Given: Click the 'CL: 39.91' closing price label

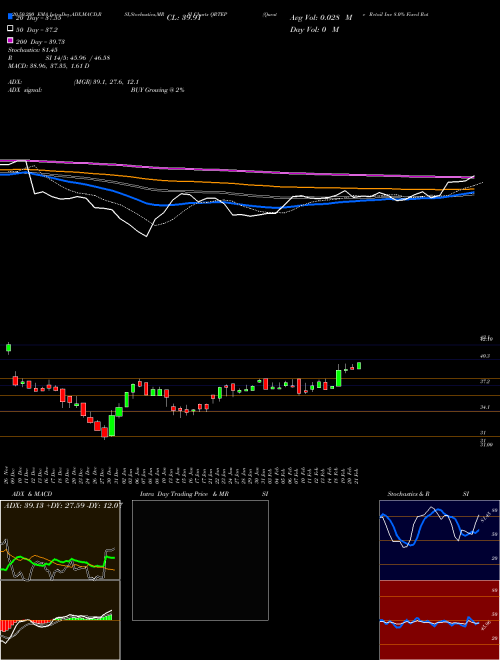Looking at the screenshot, I should tap(182, 18).
